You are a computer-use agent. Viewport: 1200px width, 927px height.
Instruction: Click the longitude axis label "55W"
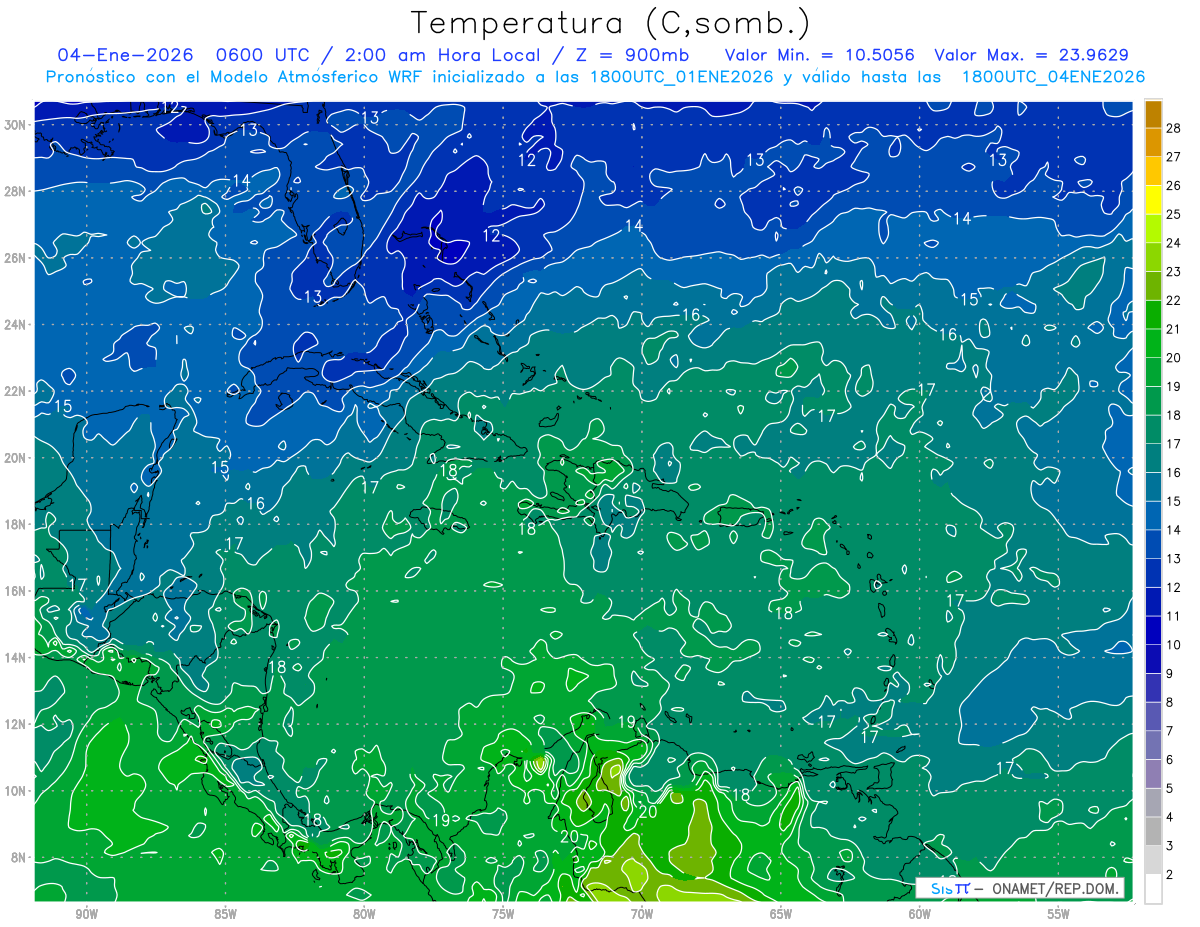(1059, 914)
